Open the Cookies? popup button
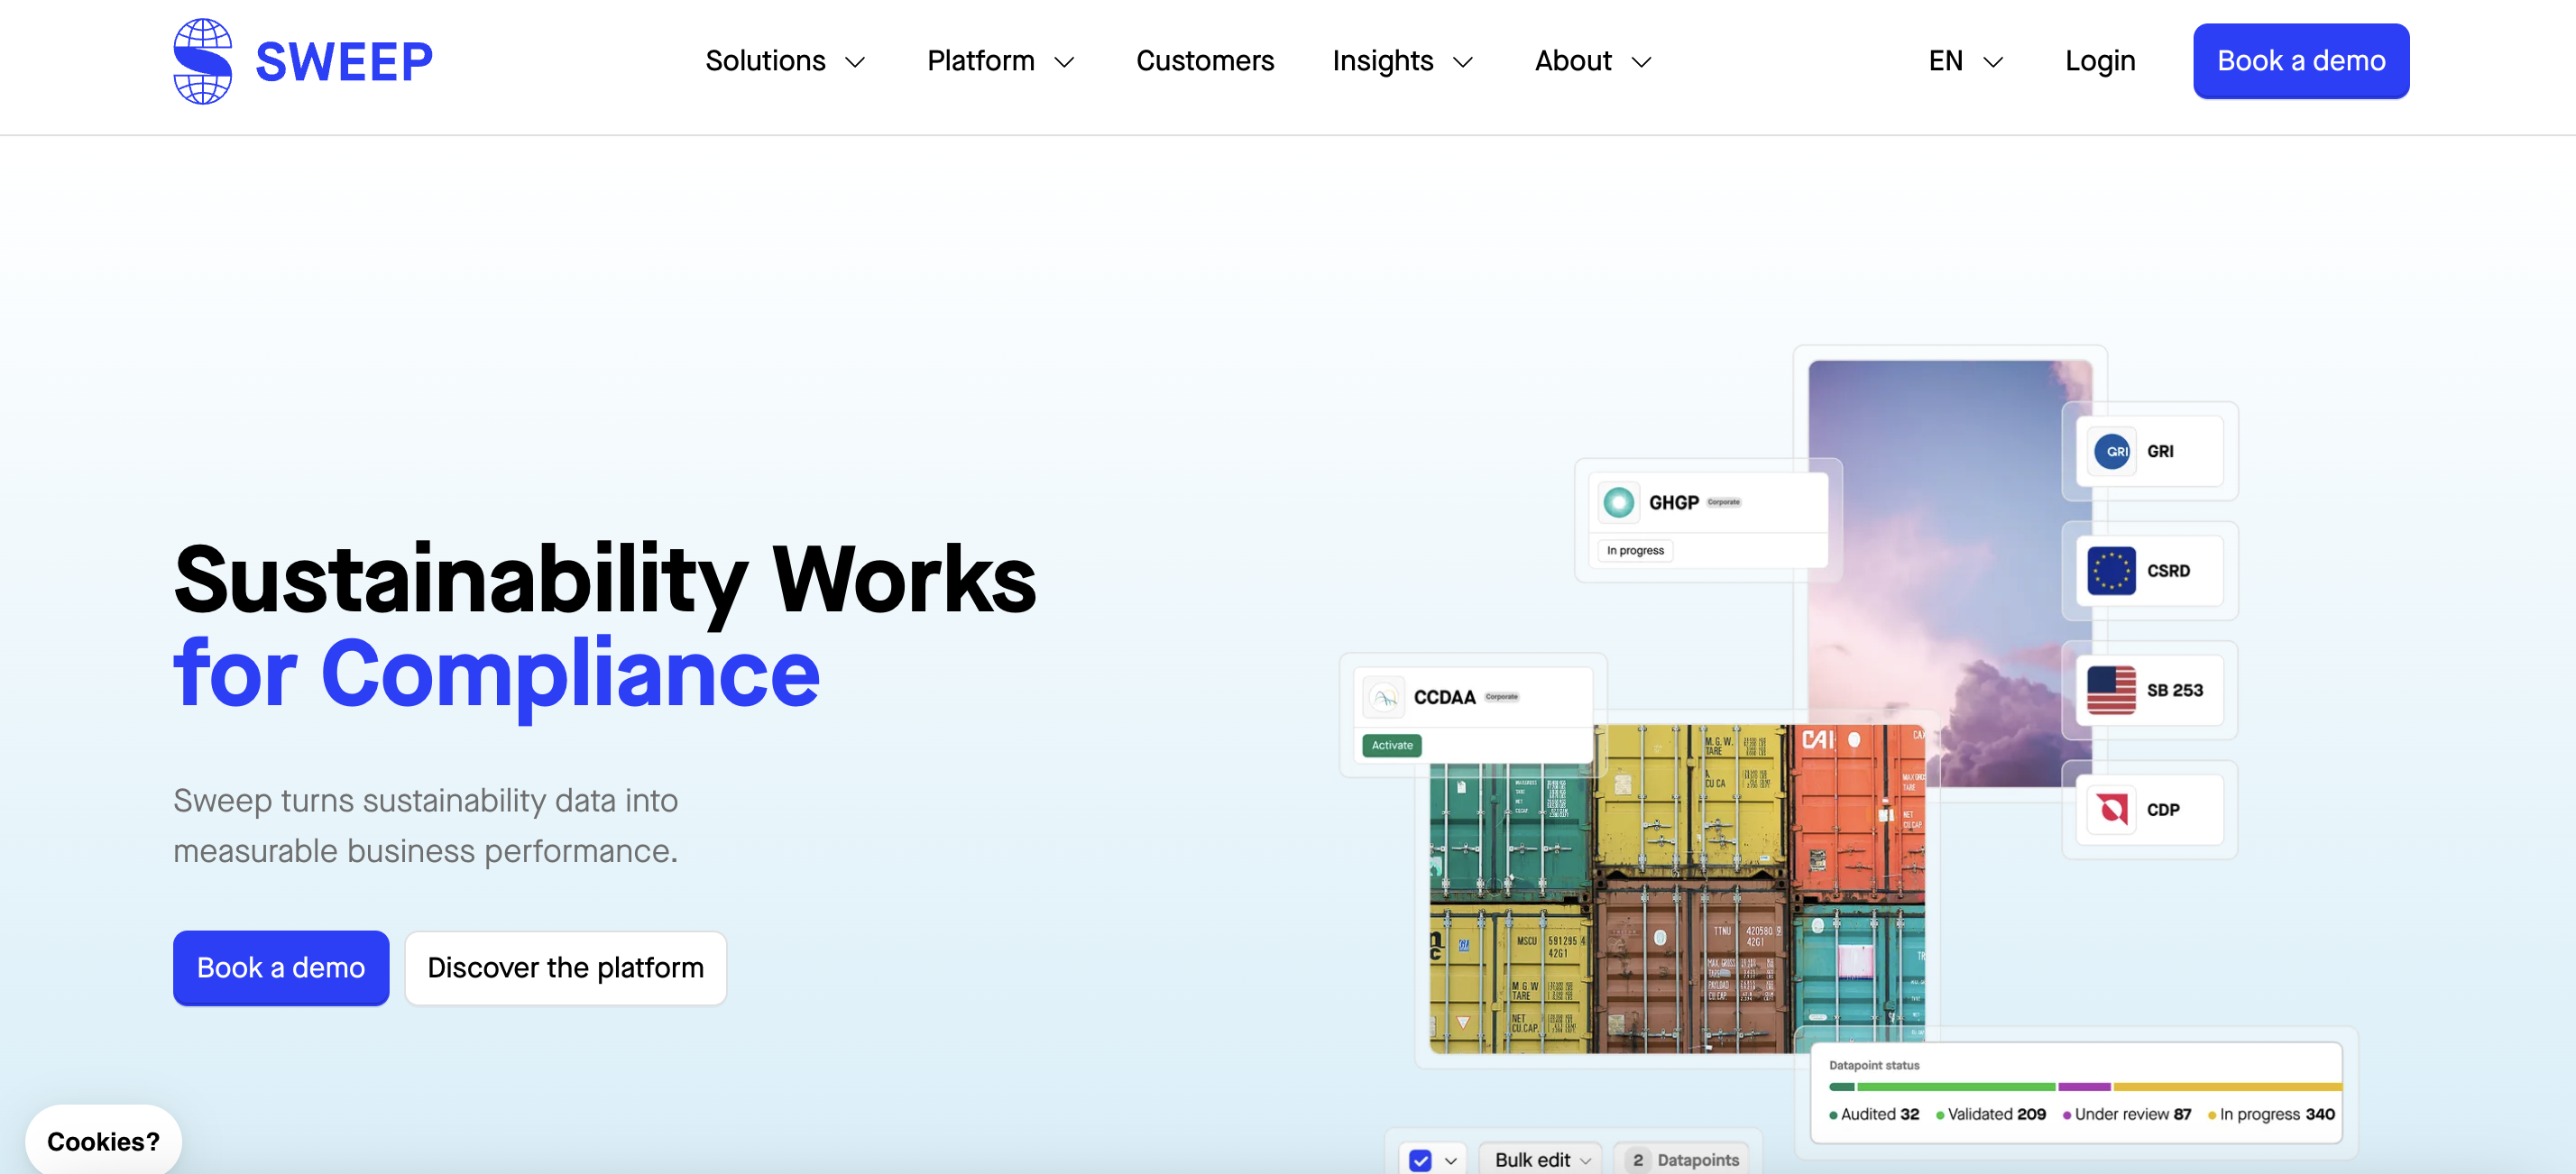Viewport: 2576px width, 1174px height. click(x=103, y=1141)
